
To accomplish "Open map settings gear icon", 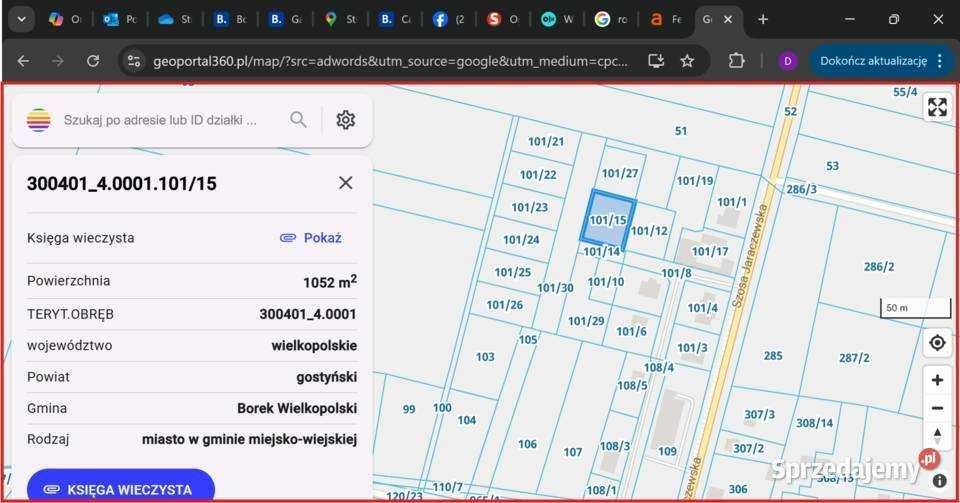I will point(345,120).
